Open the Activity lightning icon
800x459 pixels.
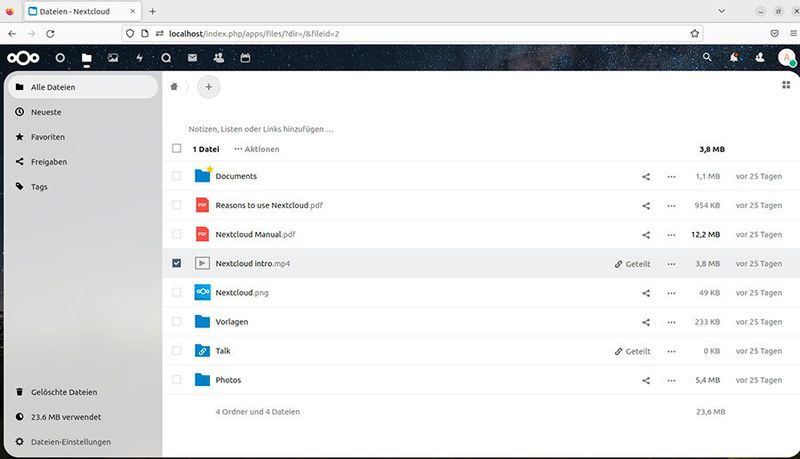point(139,58)
